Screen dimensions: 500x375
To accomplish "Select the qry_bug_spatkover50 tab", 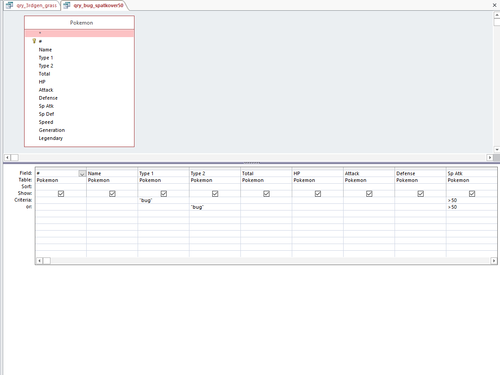I will pos(94,5).
